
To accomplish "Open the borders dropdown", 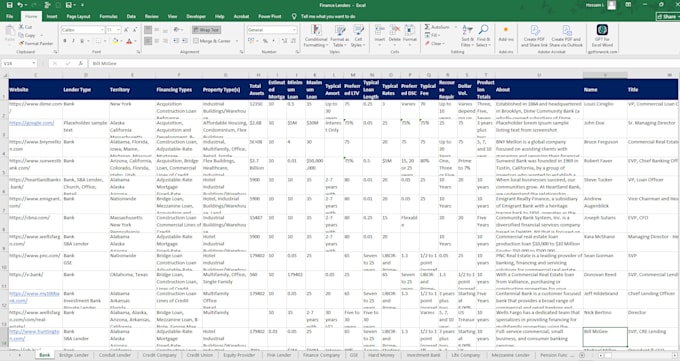I will coord(105,41).
